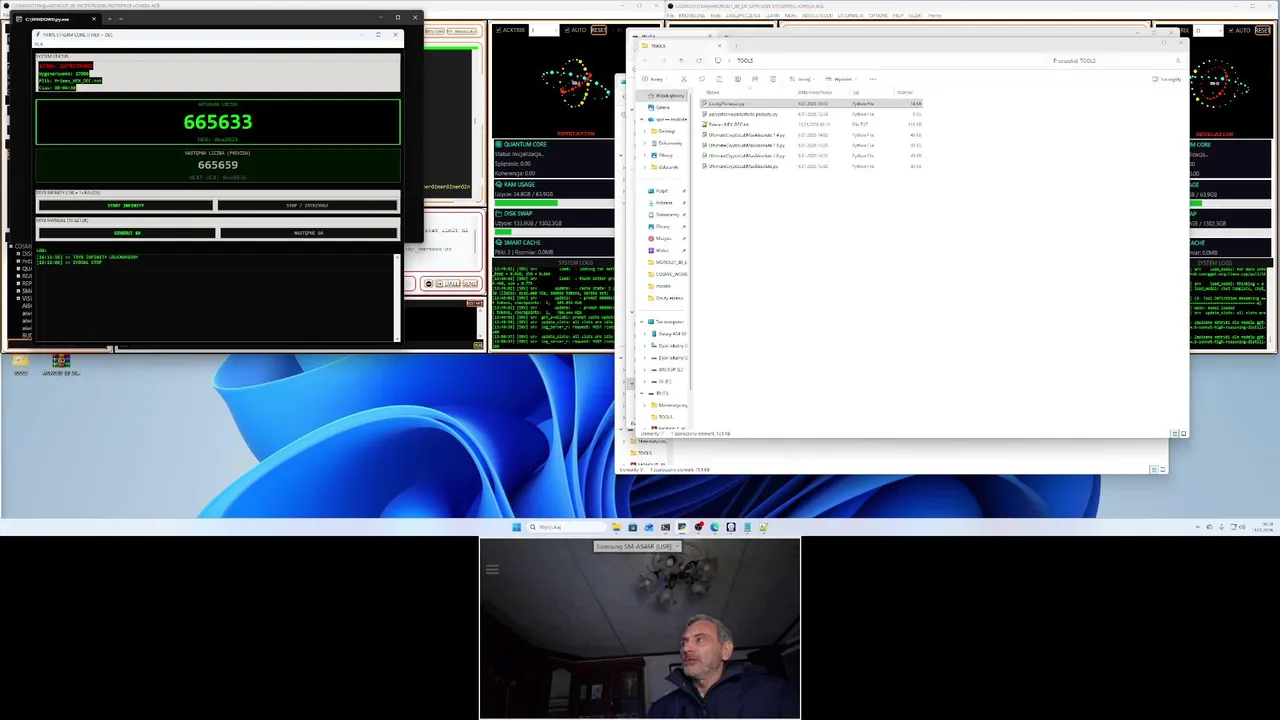1280x720 pixels.
Task: Click START INFINITY in the Prime Stream Core window
Action: [126, 205]
